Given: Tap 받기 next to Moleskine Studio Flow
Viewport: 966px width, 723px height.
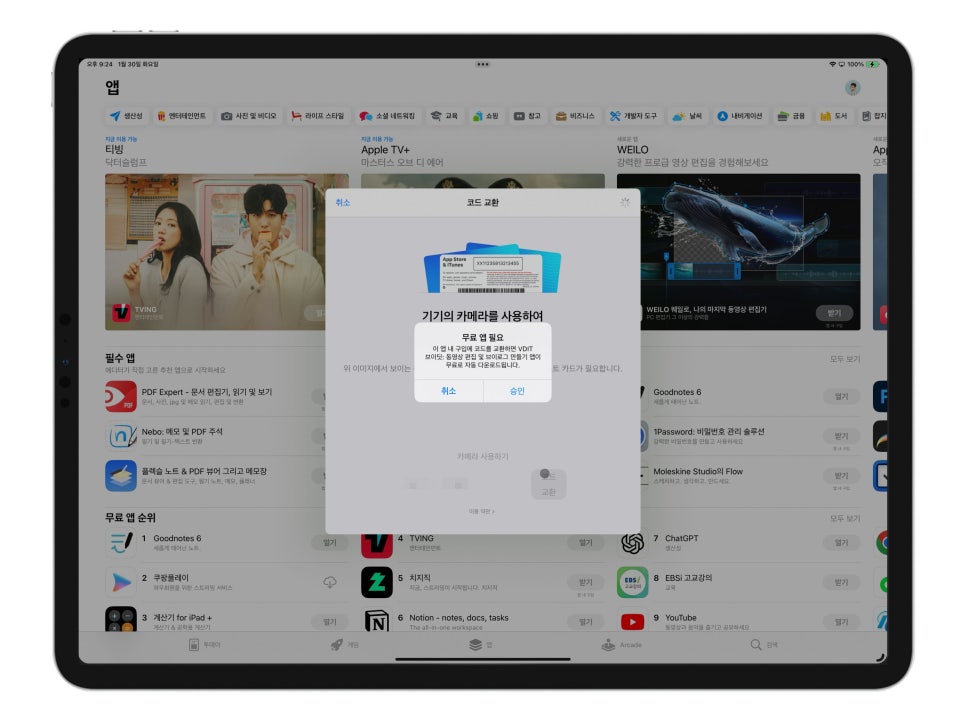Looking at the screenshot, I should (x=842, y=475).
